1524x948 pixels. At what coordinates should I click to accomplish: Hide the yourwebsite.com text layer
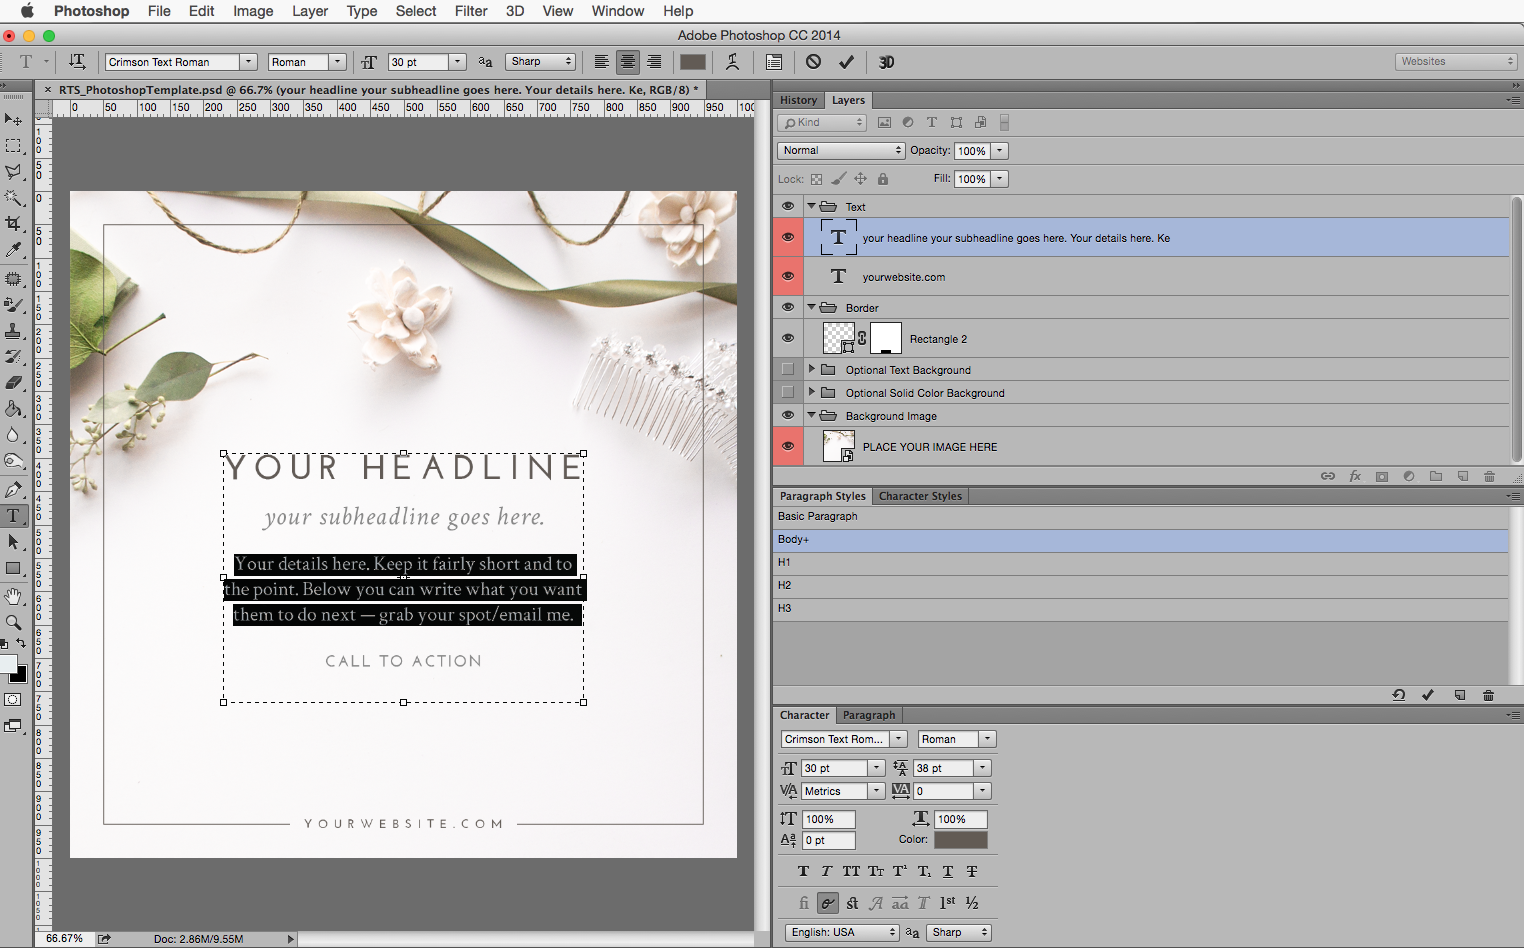788,277
